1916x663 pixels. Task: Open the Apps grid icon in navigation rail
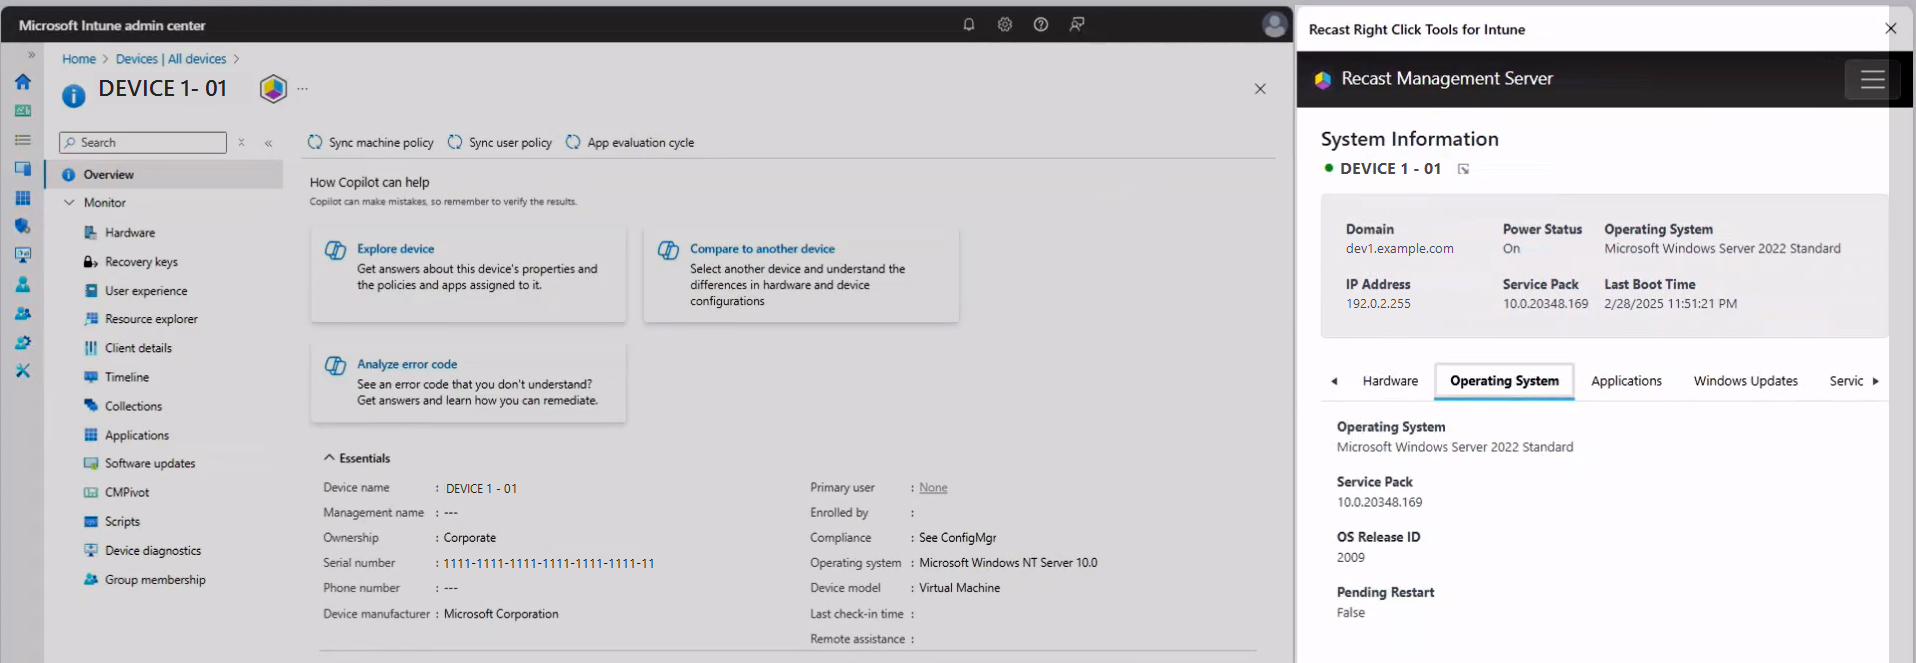pos(22,198)
